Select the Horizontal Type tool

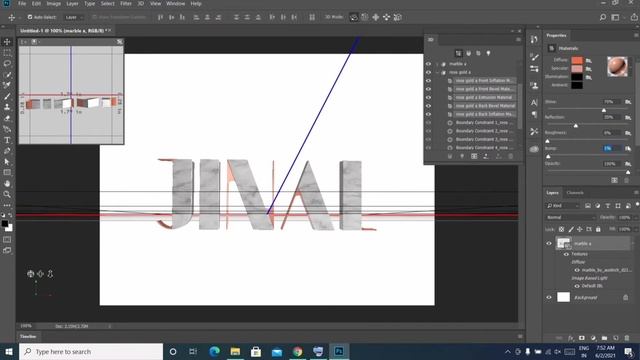point(7,140)
